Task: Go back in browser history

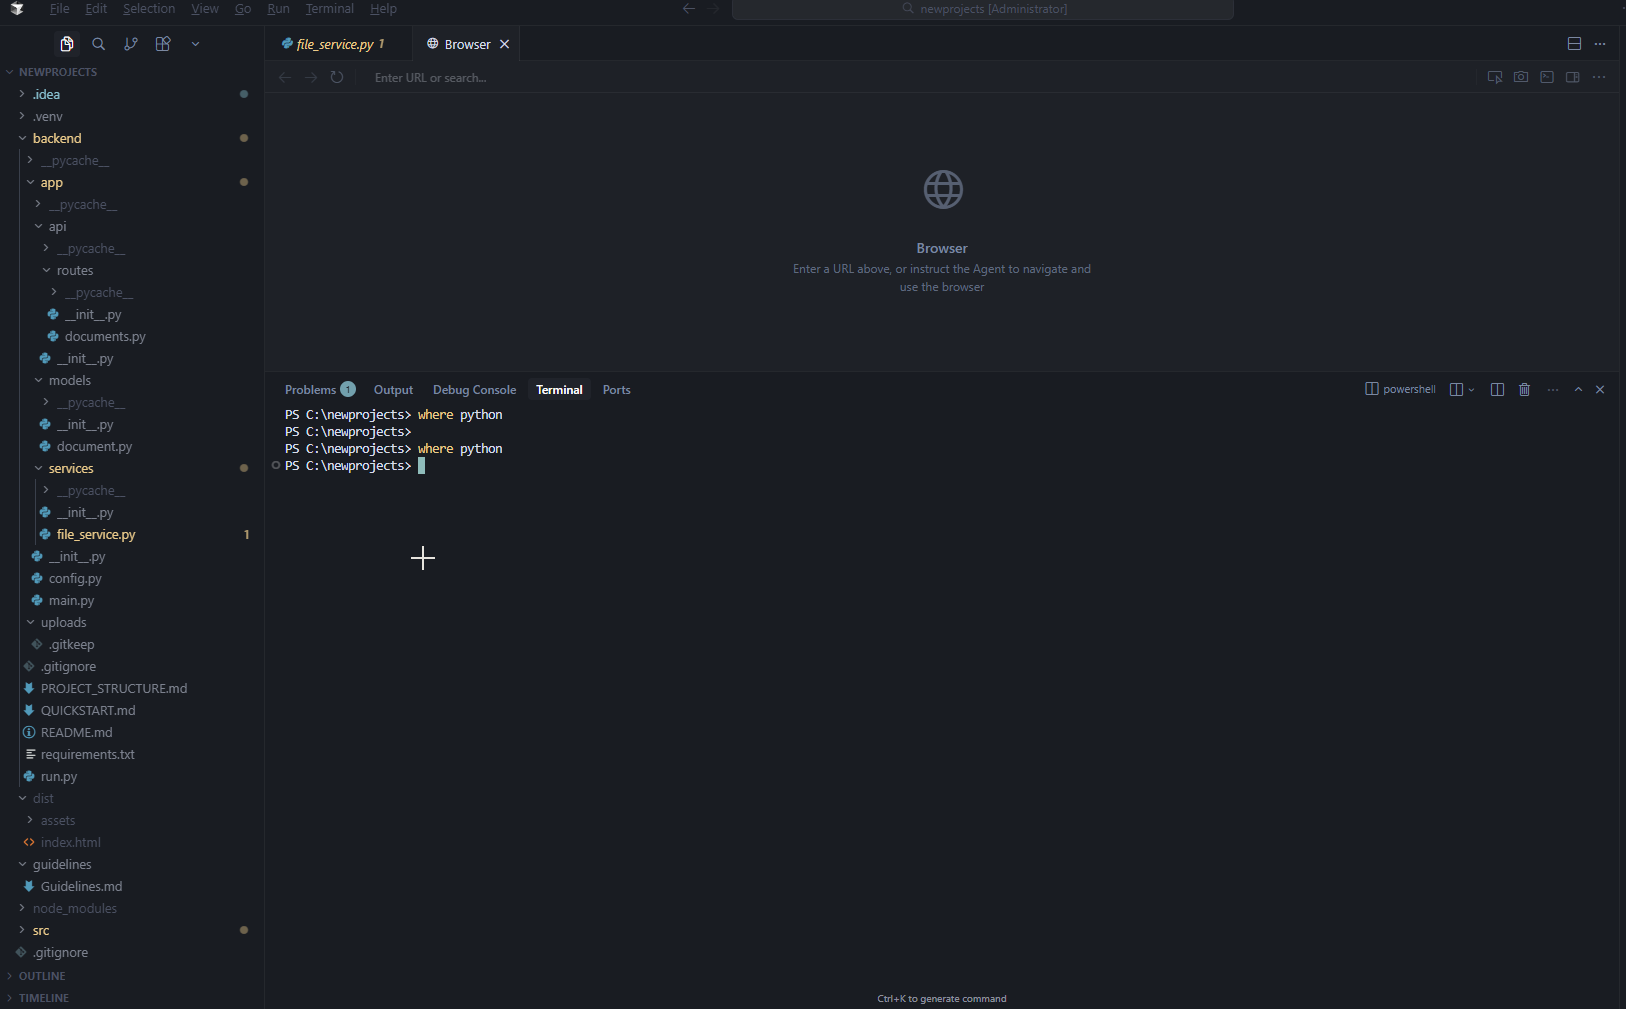Action: tap(285, 77)
